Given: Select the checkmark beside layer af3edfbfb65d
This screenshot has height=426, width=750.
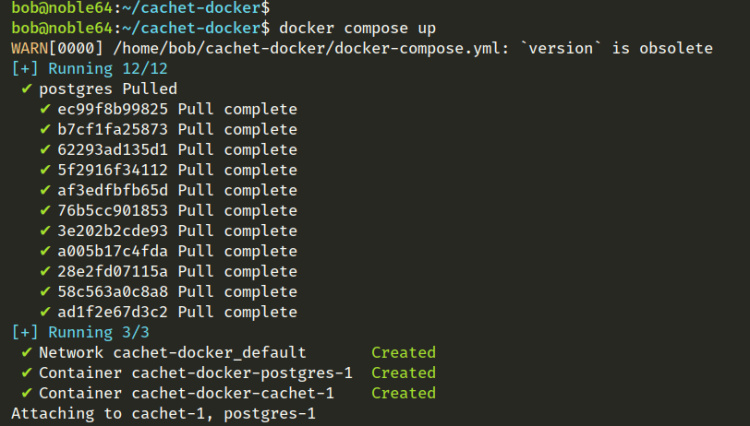Looking at the screenshot, I should [45, 190].
